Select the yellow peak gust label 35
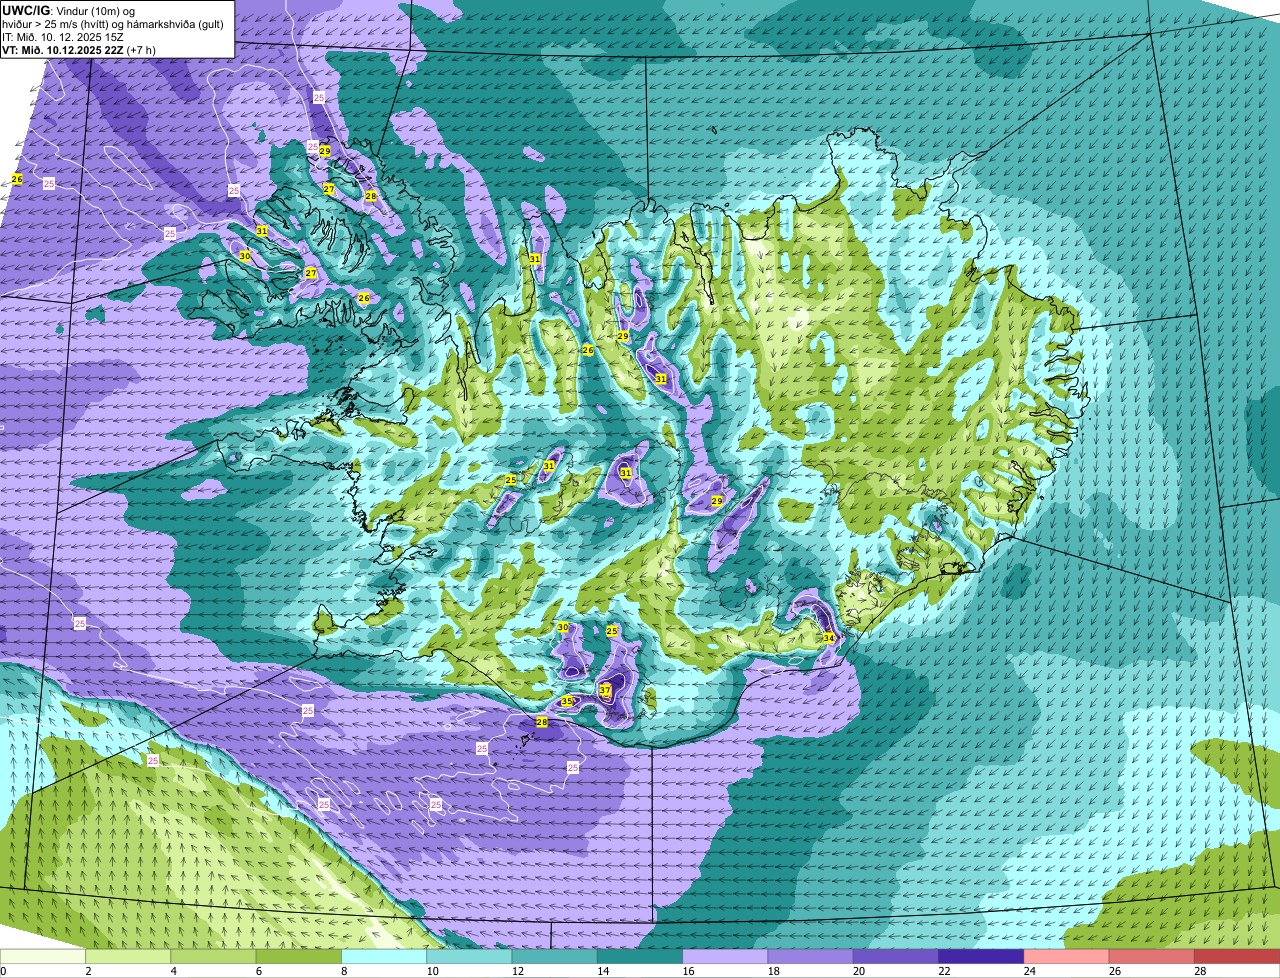The height and width of the screenshot is (978, 1280). [x=567, y=701]
